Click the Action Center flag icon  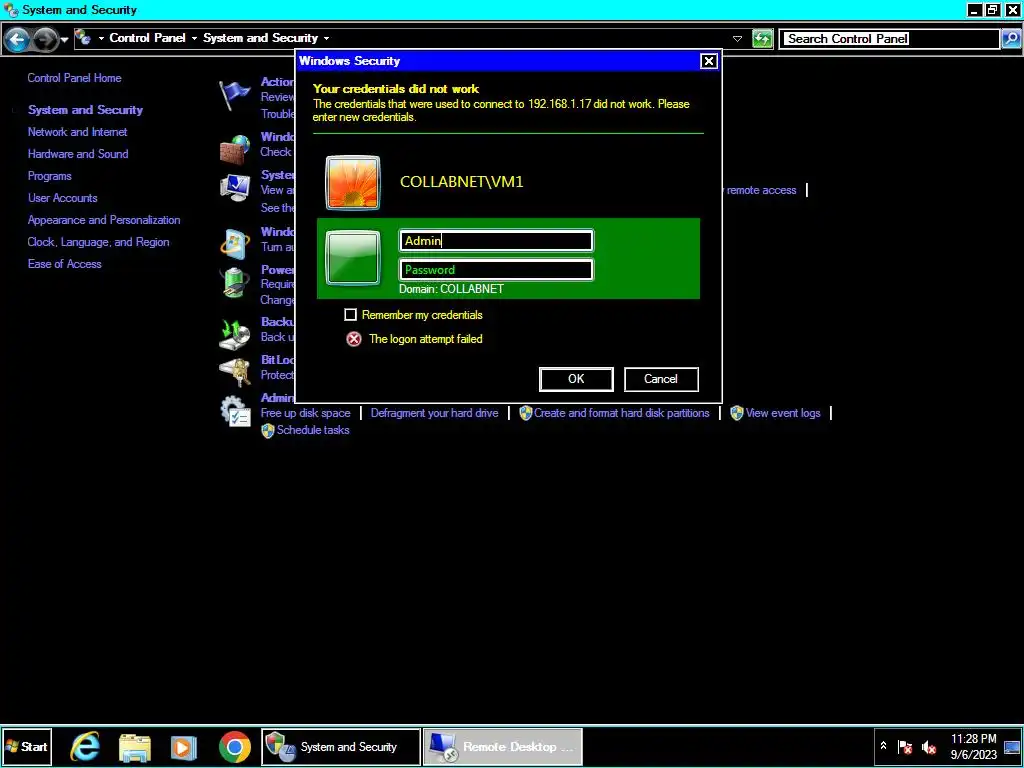point(234,96)
